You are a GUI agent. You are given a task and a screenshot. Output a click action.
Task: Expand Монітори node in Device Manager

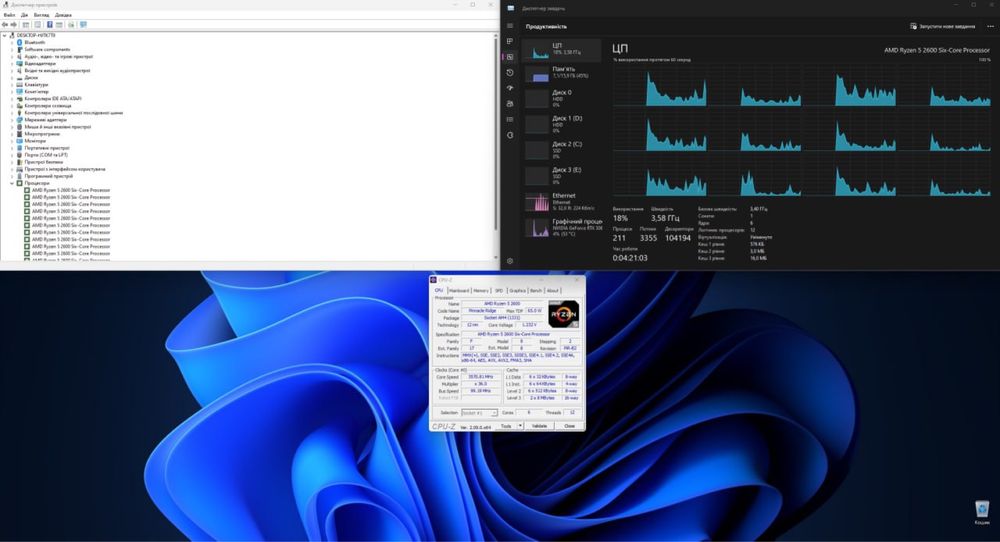(x=12, y=141)
